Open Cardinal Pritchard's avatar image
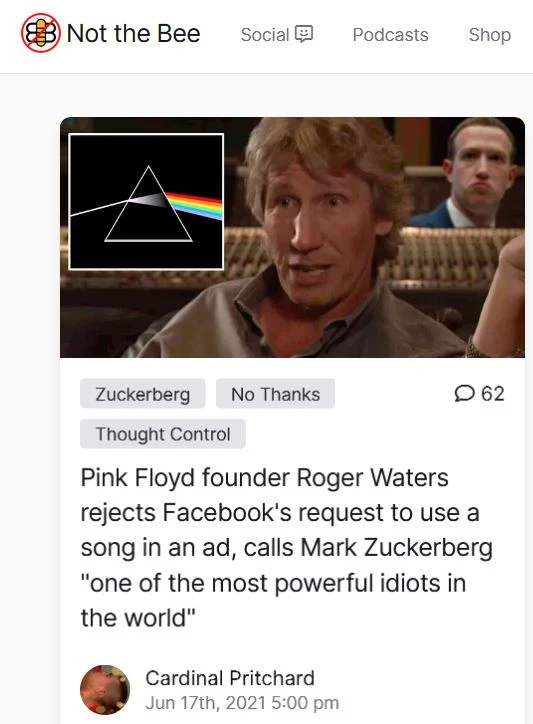The image size is (533, 724). click(105, 690)
